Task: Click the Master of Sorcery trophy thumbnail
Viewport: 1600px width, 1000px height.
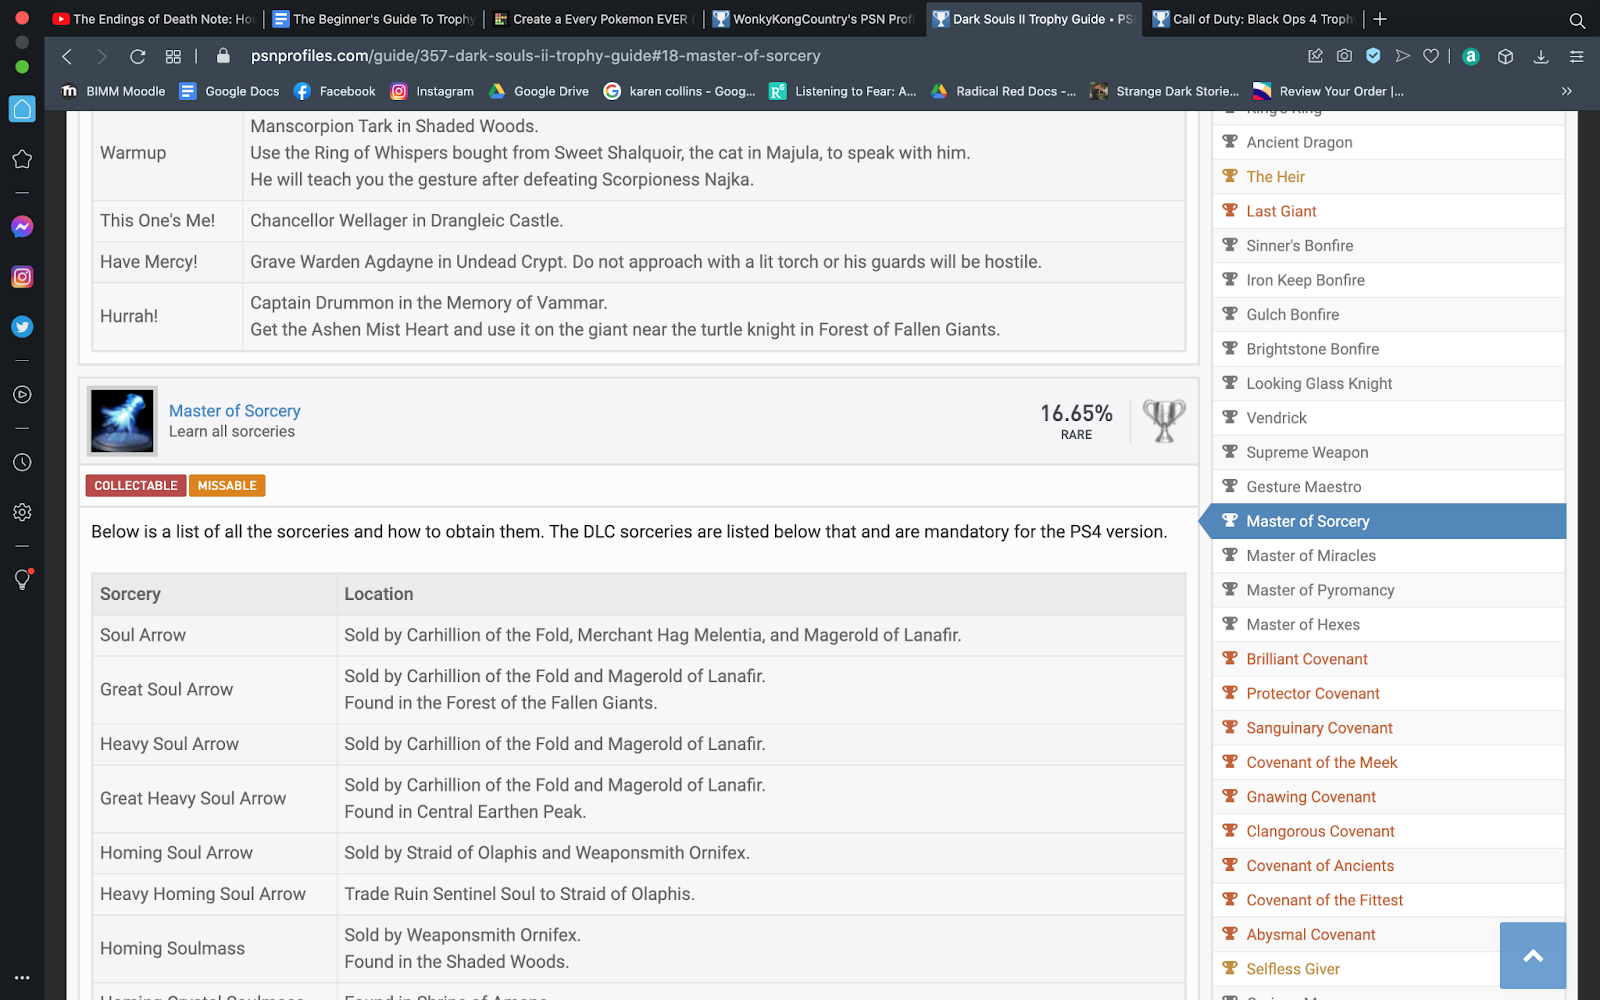Action: coord(122,421)
